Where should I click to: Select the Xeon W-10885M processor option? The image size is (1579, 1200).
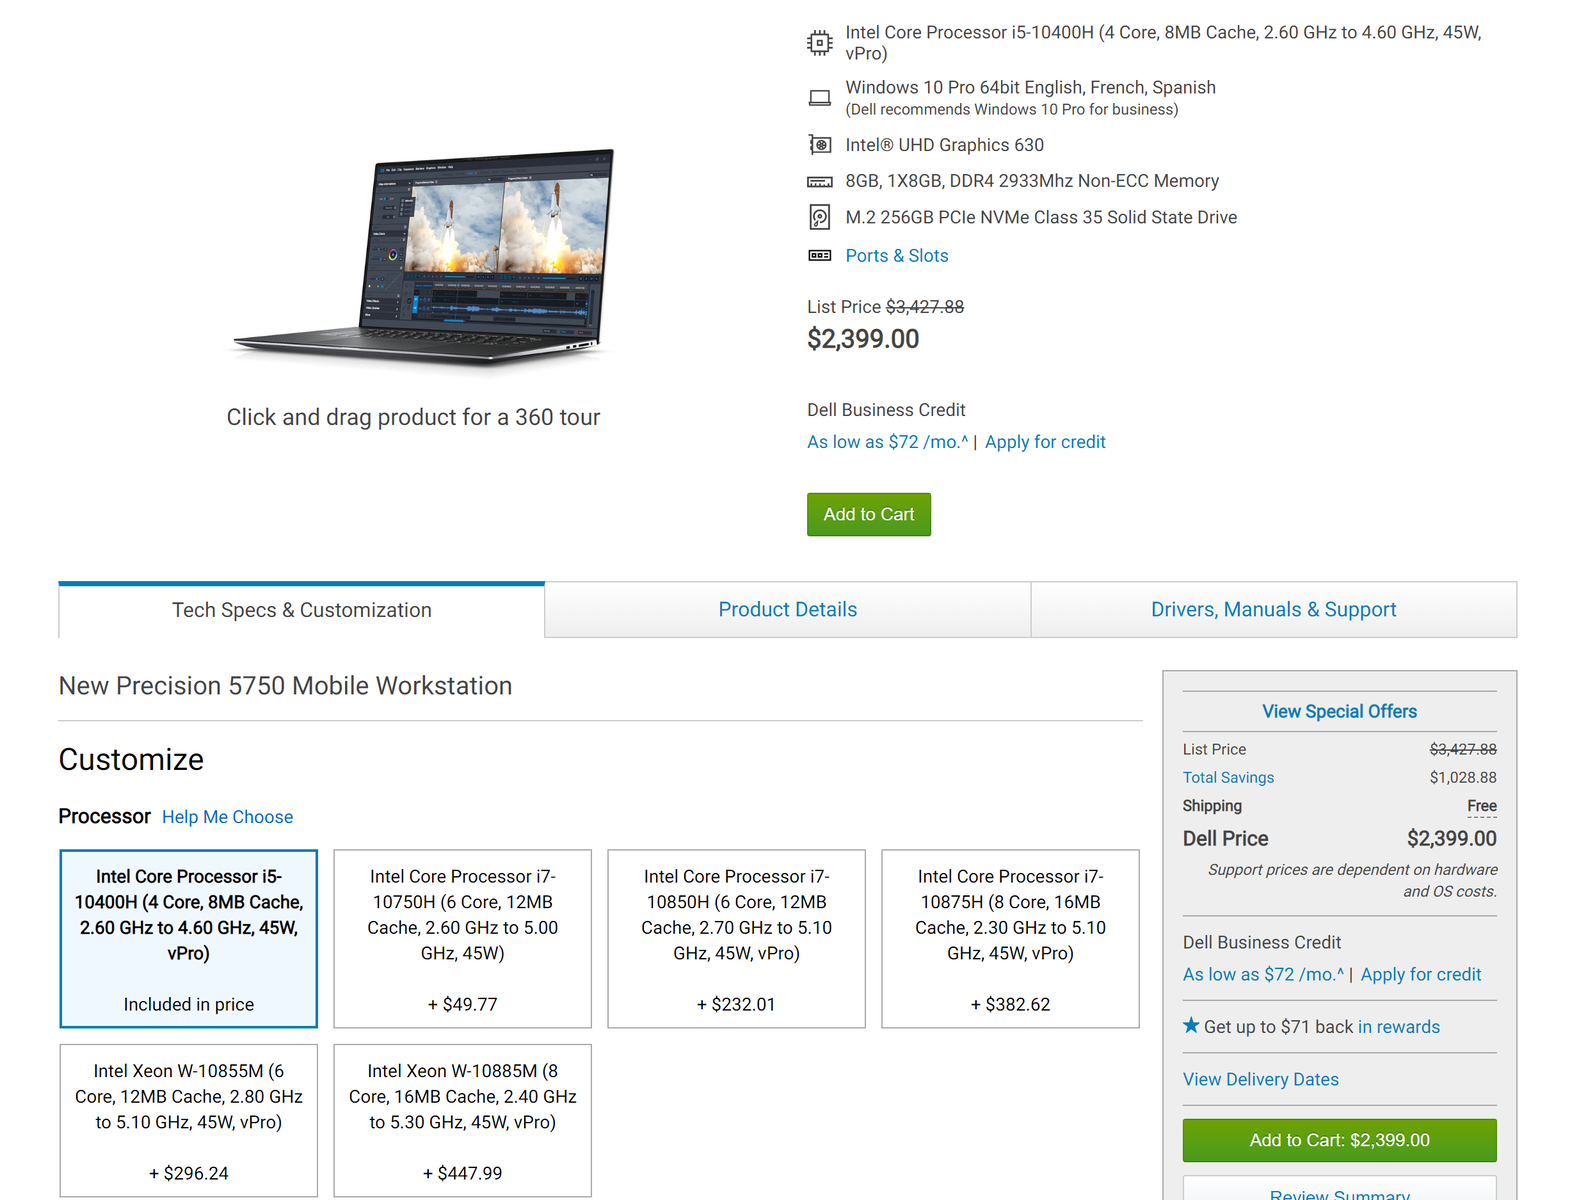(x=462, y=1121)
